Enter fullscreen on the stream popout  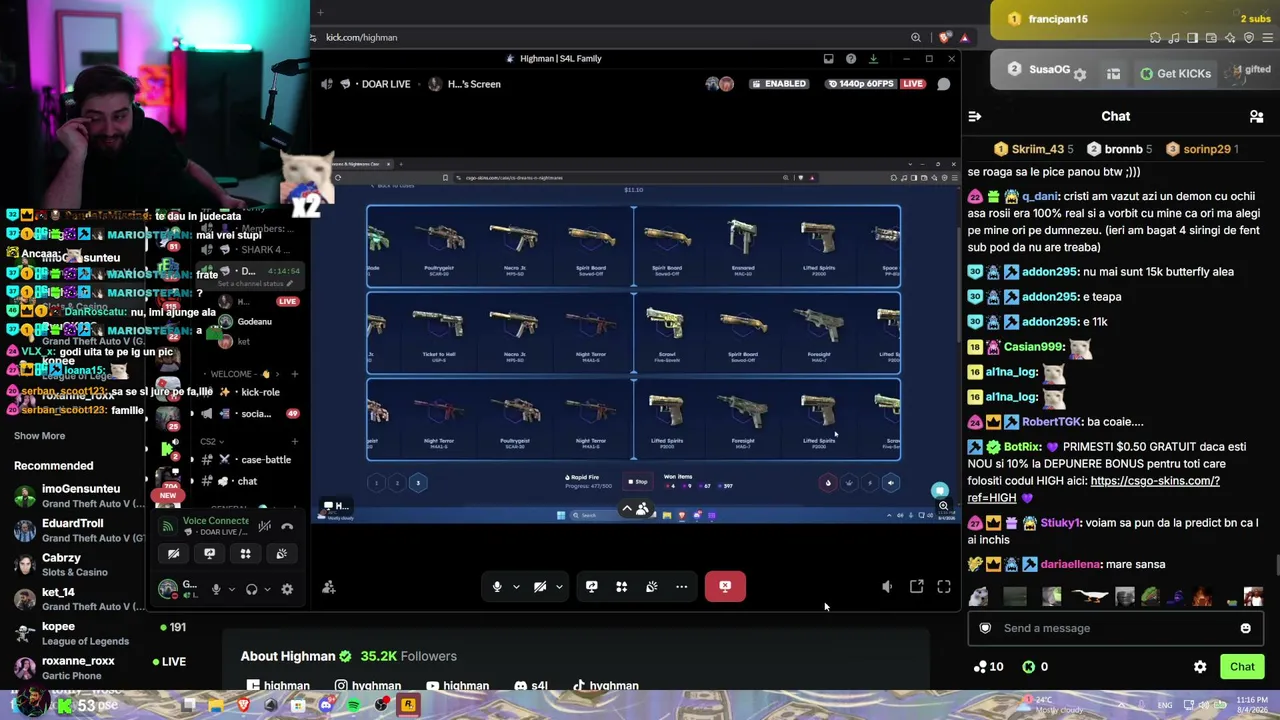[944, 587]
